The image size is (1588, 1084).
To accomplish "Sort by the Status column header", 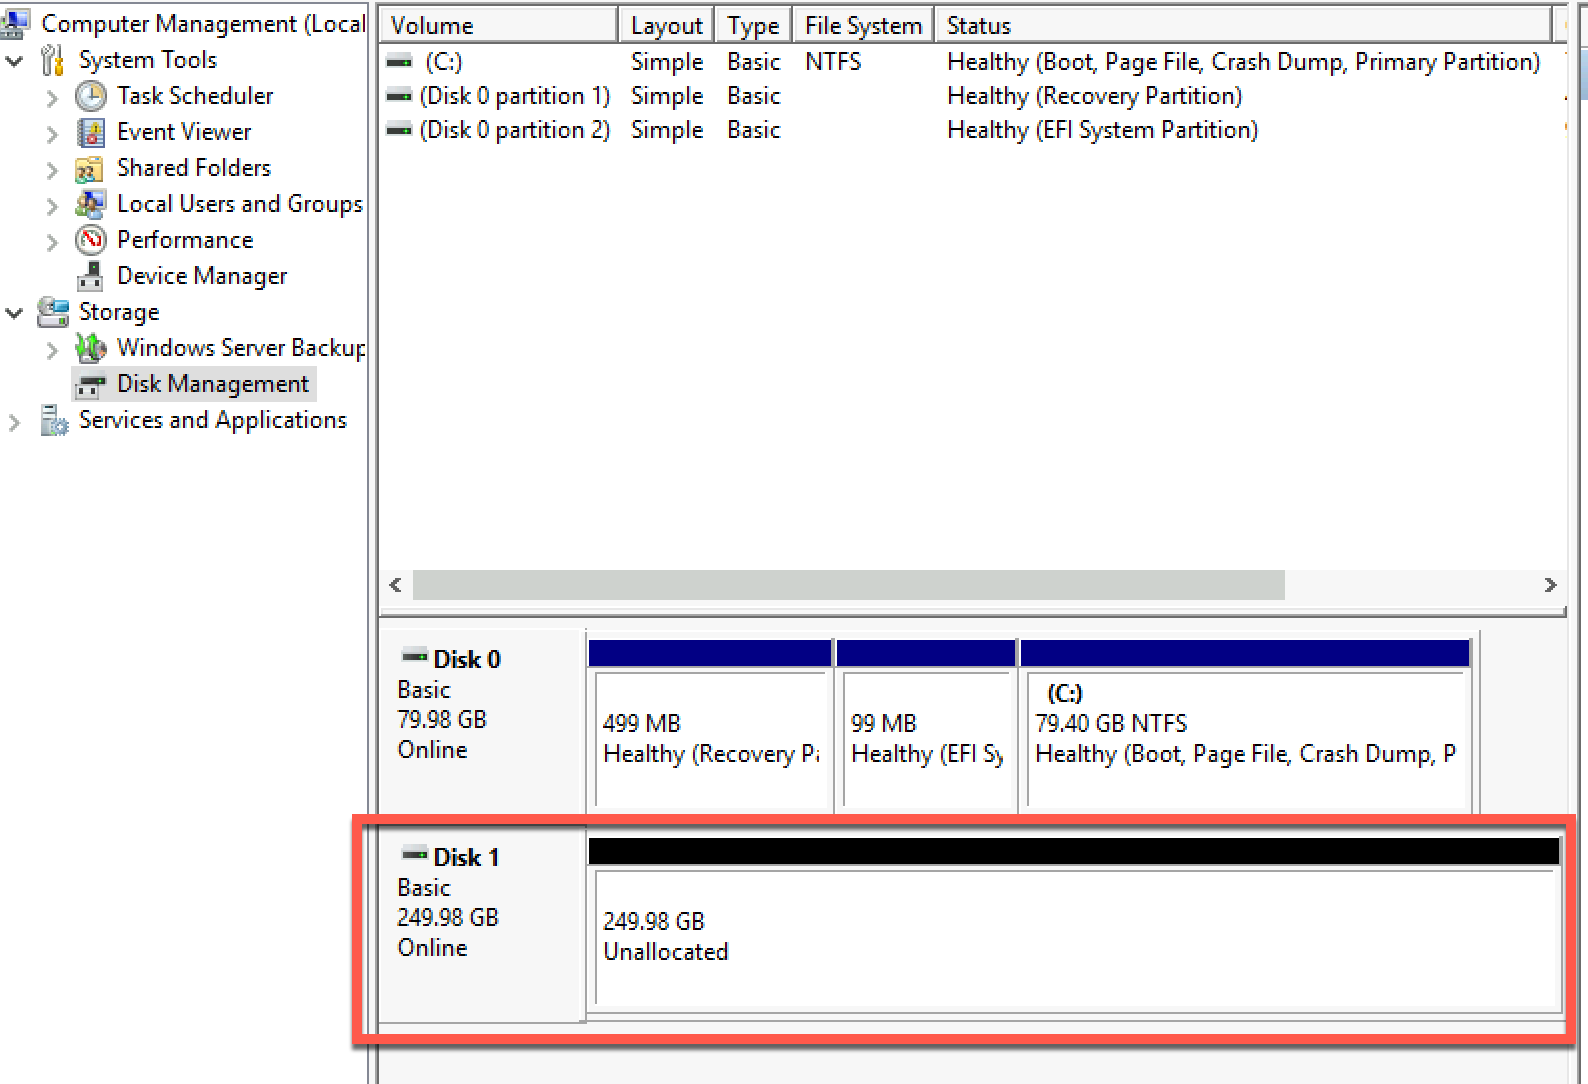I will tap(1243, 25).
